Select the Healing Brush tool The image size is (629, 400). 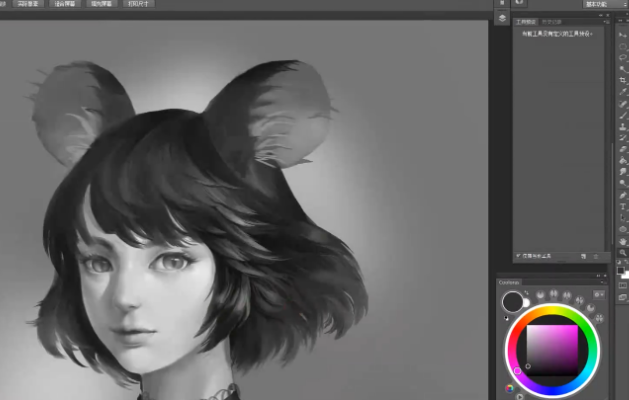click(x=623, y=104)
